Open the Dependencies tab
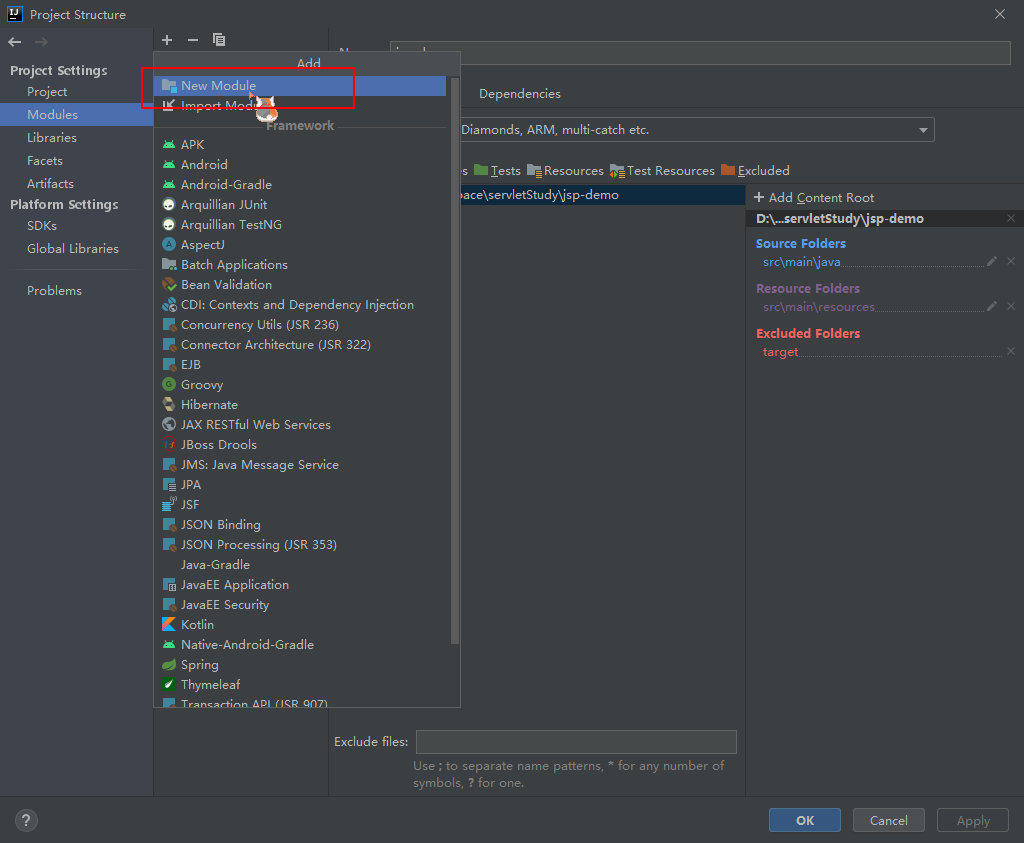This screenshot has width=1024, height=843. (x=520, y=93)
